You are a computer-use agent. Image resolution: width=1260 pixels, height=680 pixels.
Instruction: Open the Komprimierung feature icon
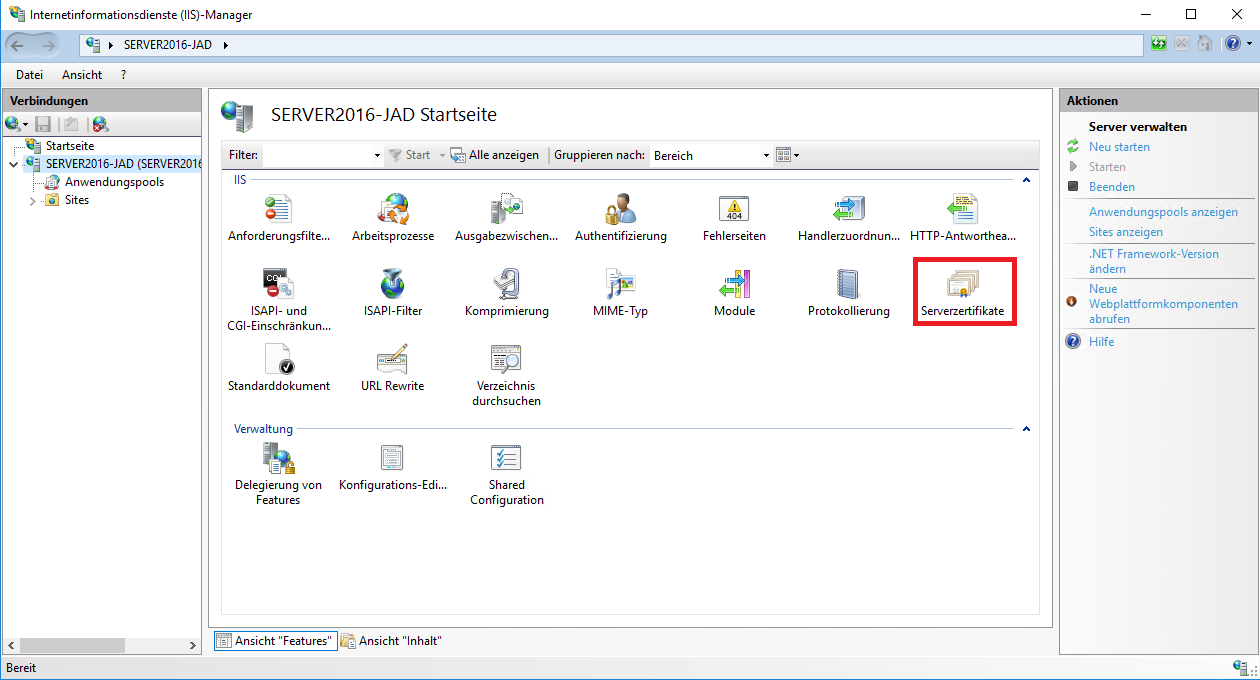tap(506, 285)
